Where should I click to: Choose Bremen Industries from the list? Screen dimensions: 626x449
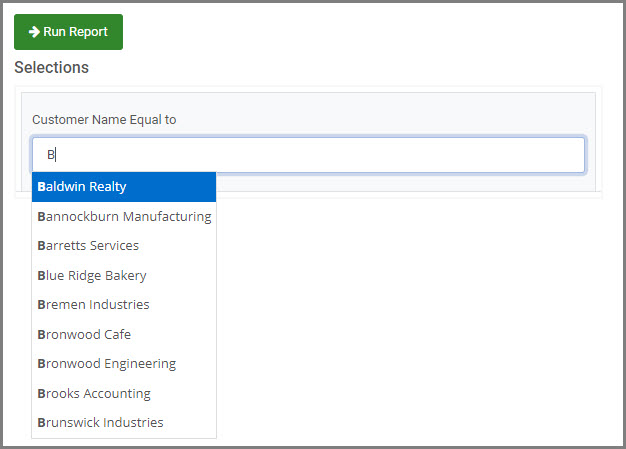[x=124, y=305]
